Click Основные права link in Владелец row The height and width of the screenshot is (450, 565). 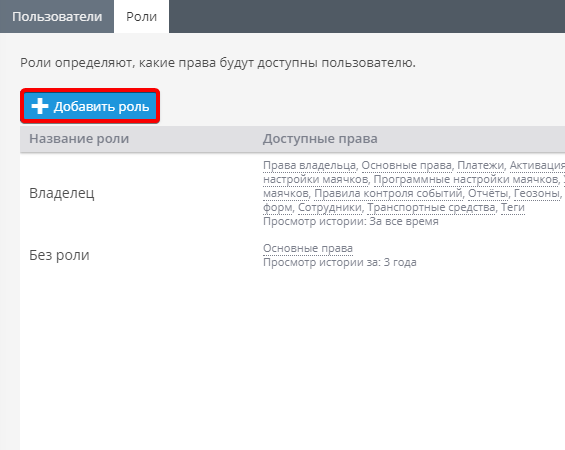[x=406, y=165]
